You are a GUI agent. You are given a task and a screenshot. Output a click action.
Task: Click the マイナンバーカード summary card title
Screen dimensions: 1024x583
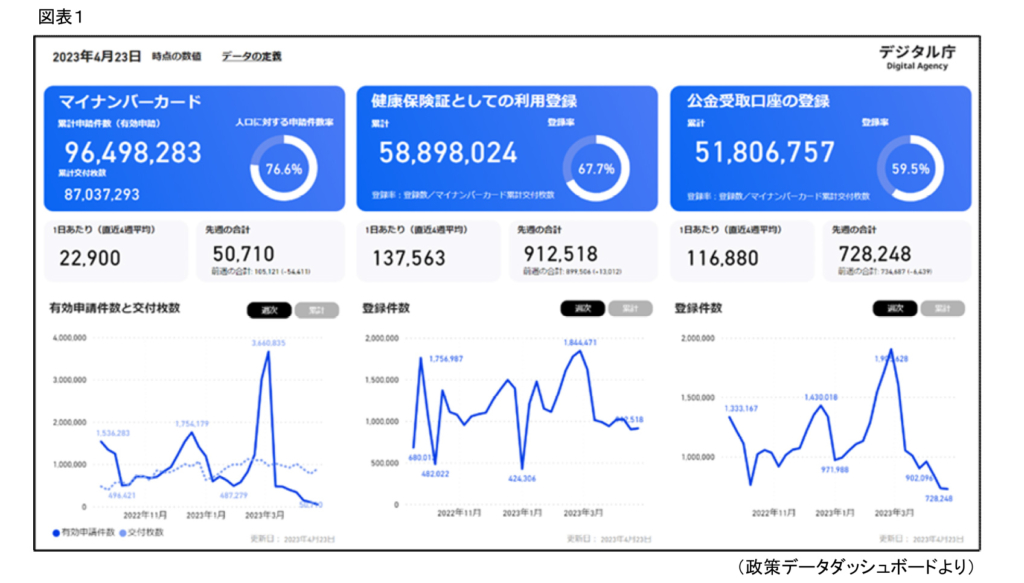130,102
